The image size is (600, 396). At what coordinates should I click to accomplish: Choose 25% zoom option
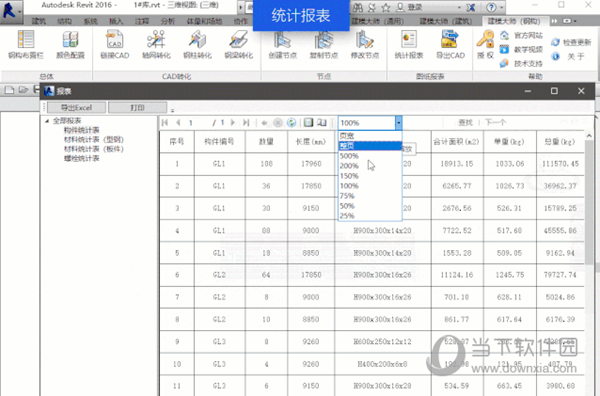370,215
